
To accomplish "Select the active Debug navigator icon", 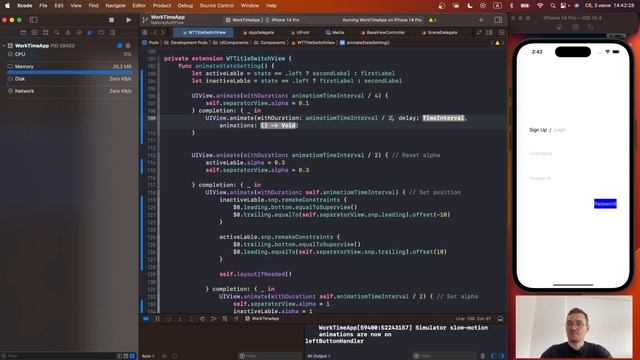I will point(90,33).
